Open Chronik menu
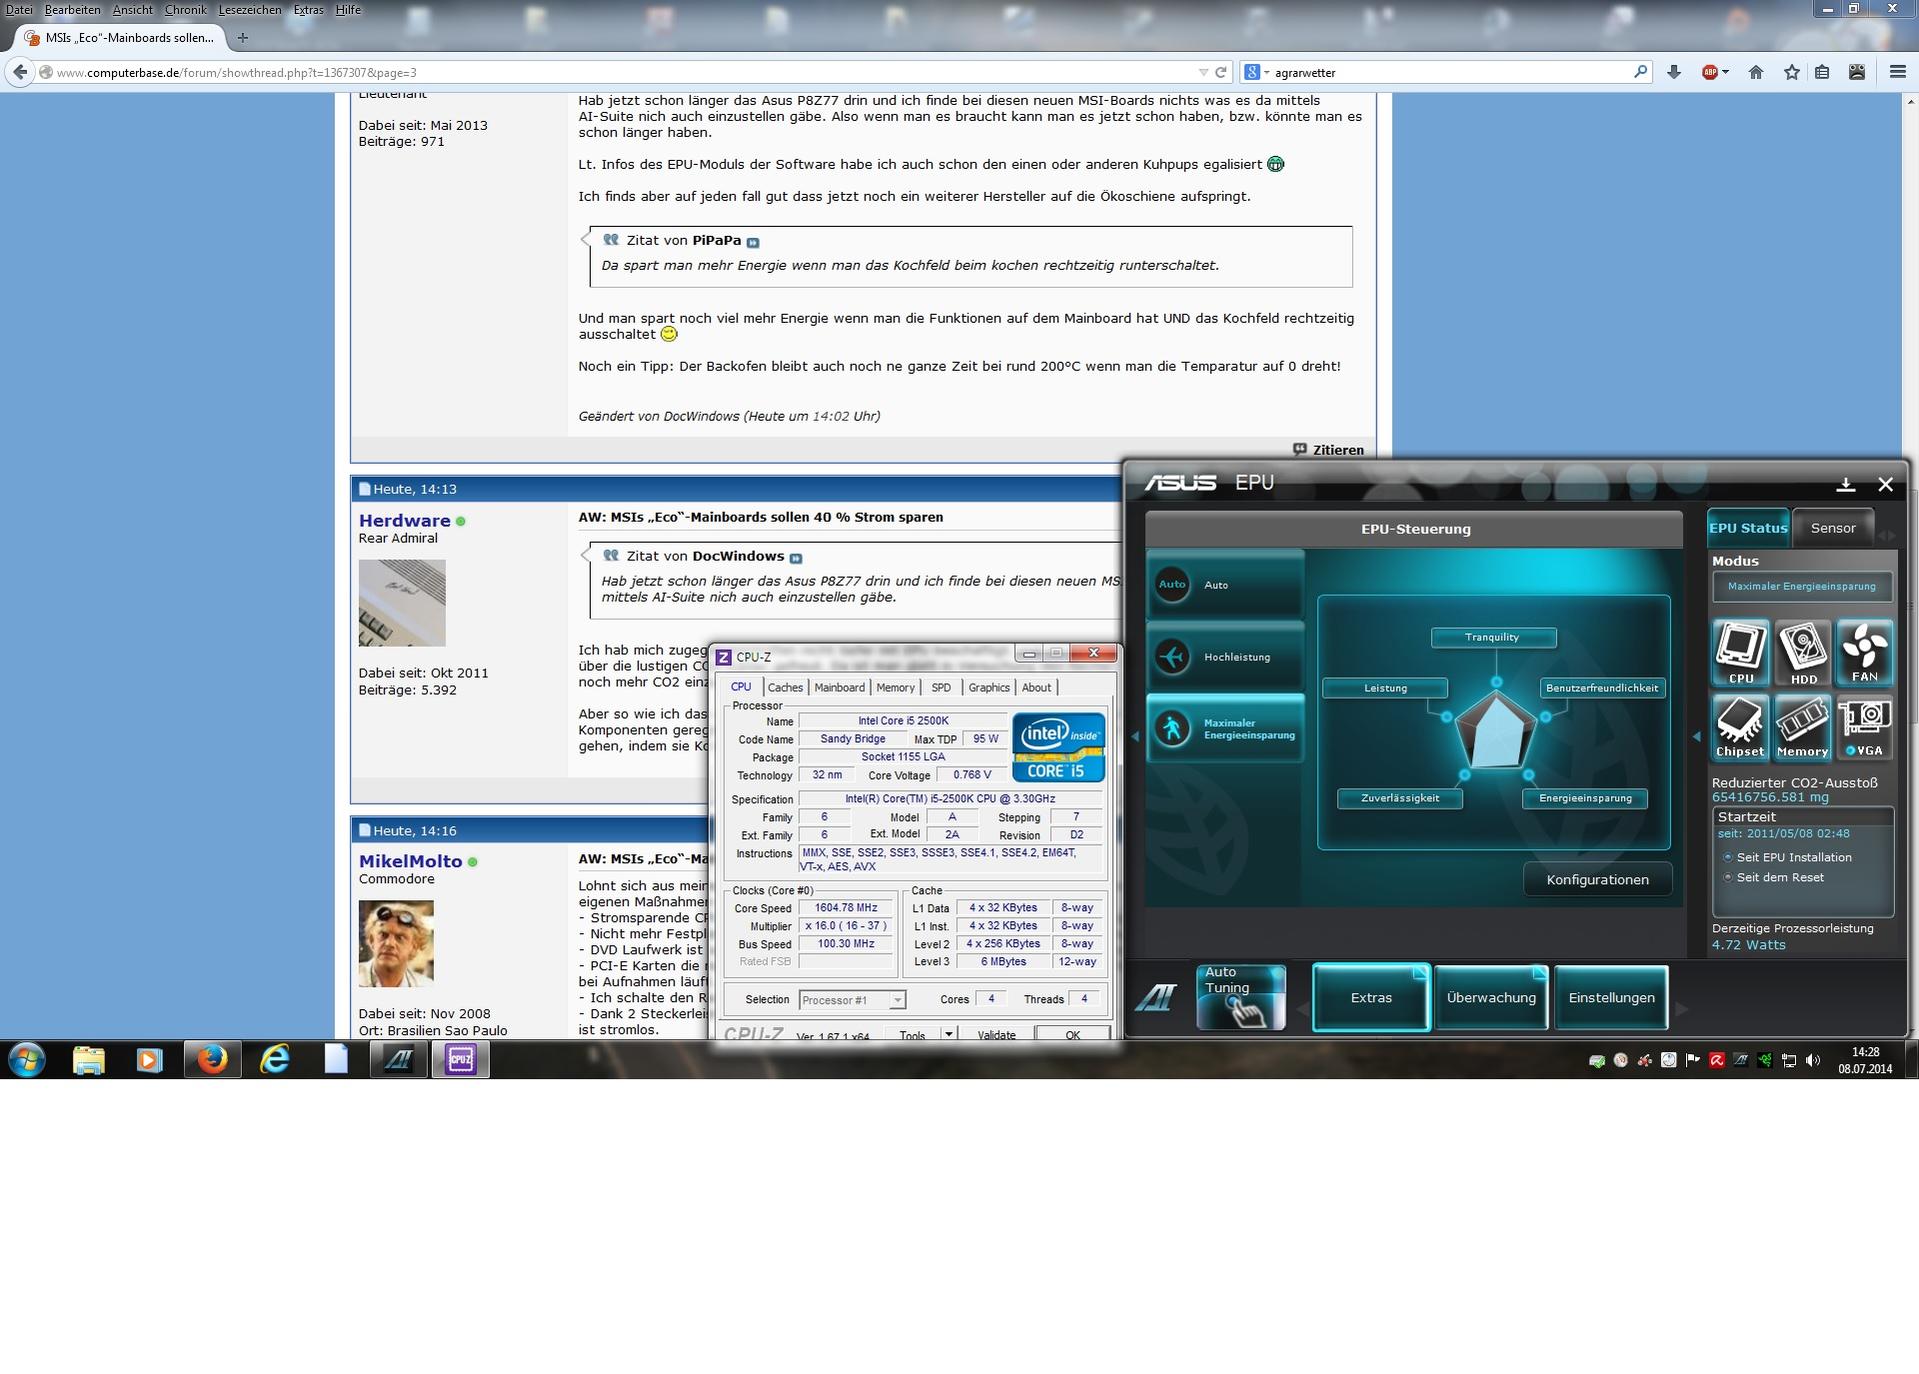The height and width of the screenshot is (1374, 1919). [185, 10]
